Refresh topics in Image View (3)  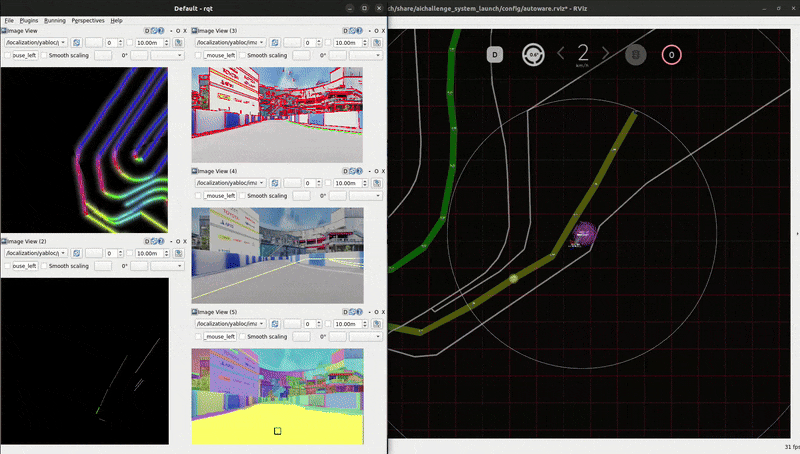[x=275, y=43]
